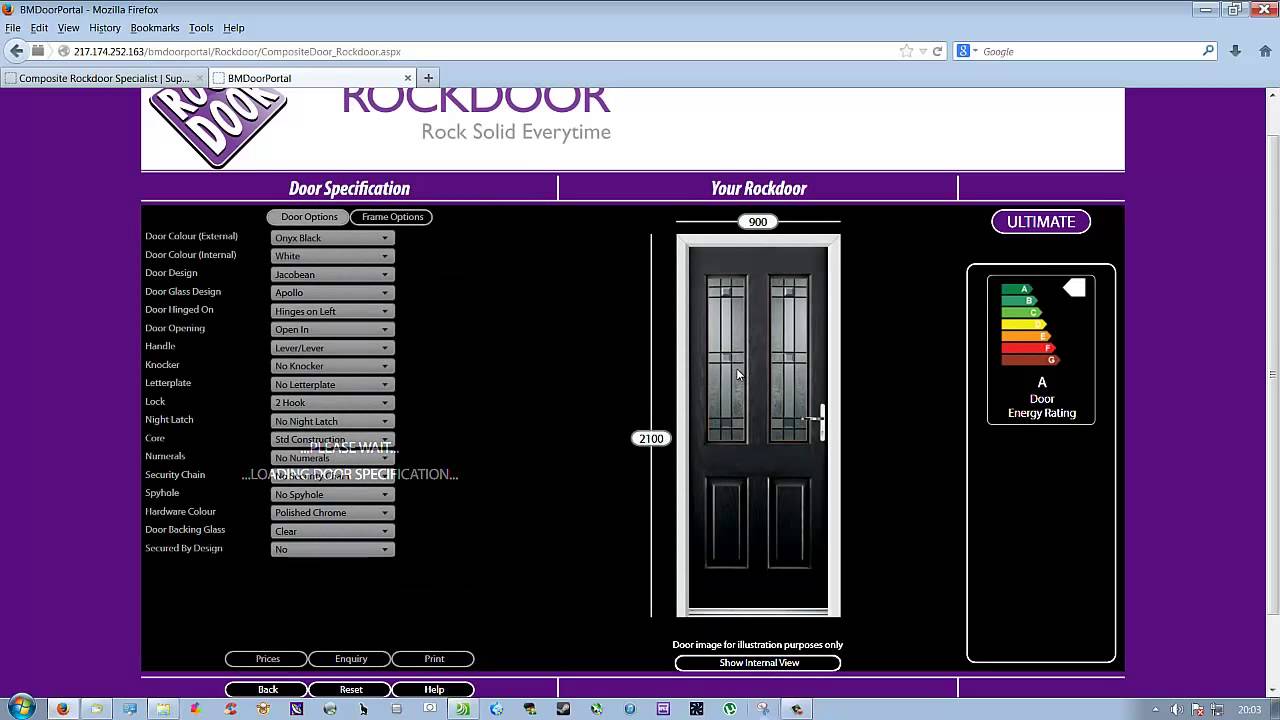The image size is (1280, 720).
Task: Bookmark this page with the star icon
Action: tap(906, 51)
